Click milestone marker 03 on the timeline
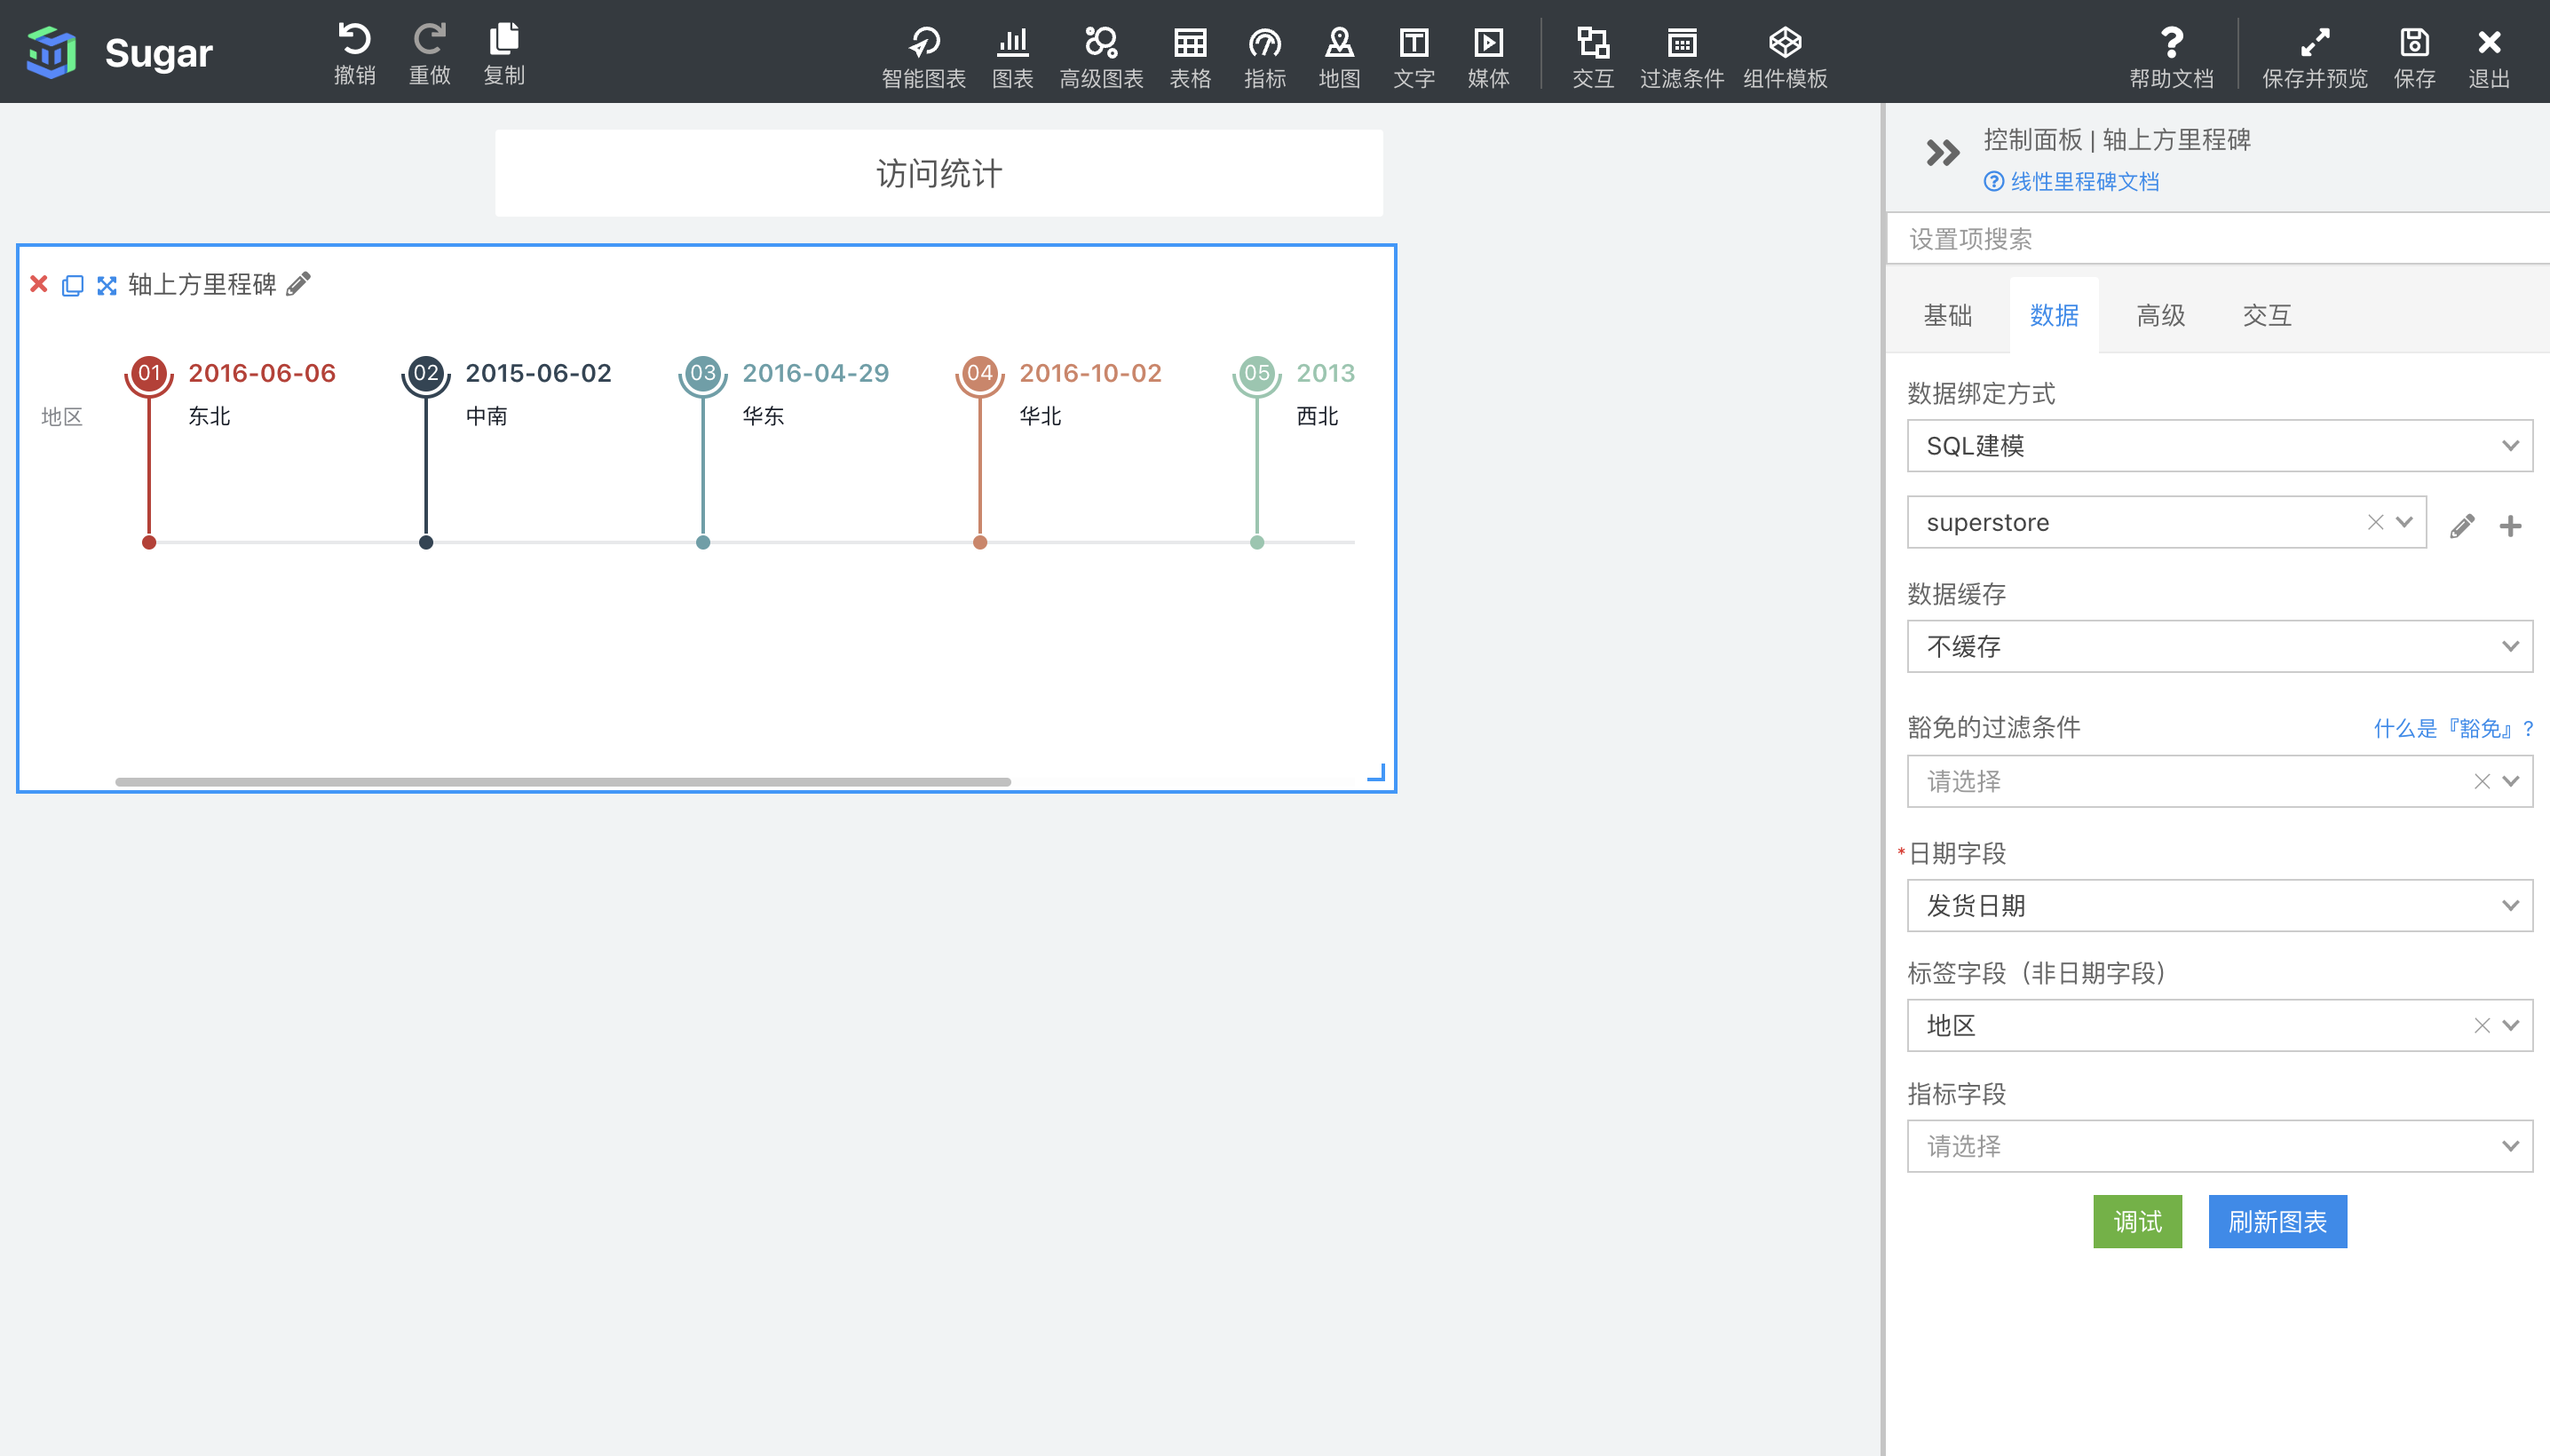The width and height of the screenshot is (2550, 1456). (703, 373)
